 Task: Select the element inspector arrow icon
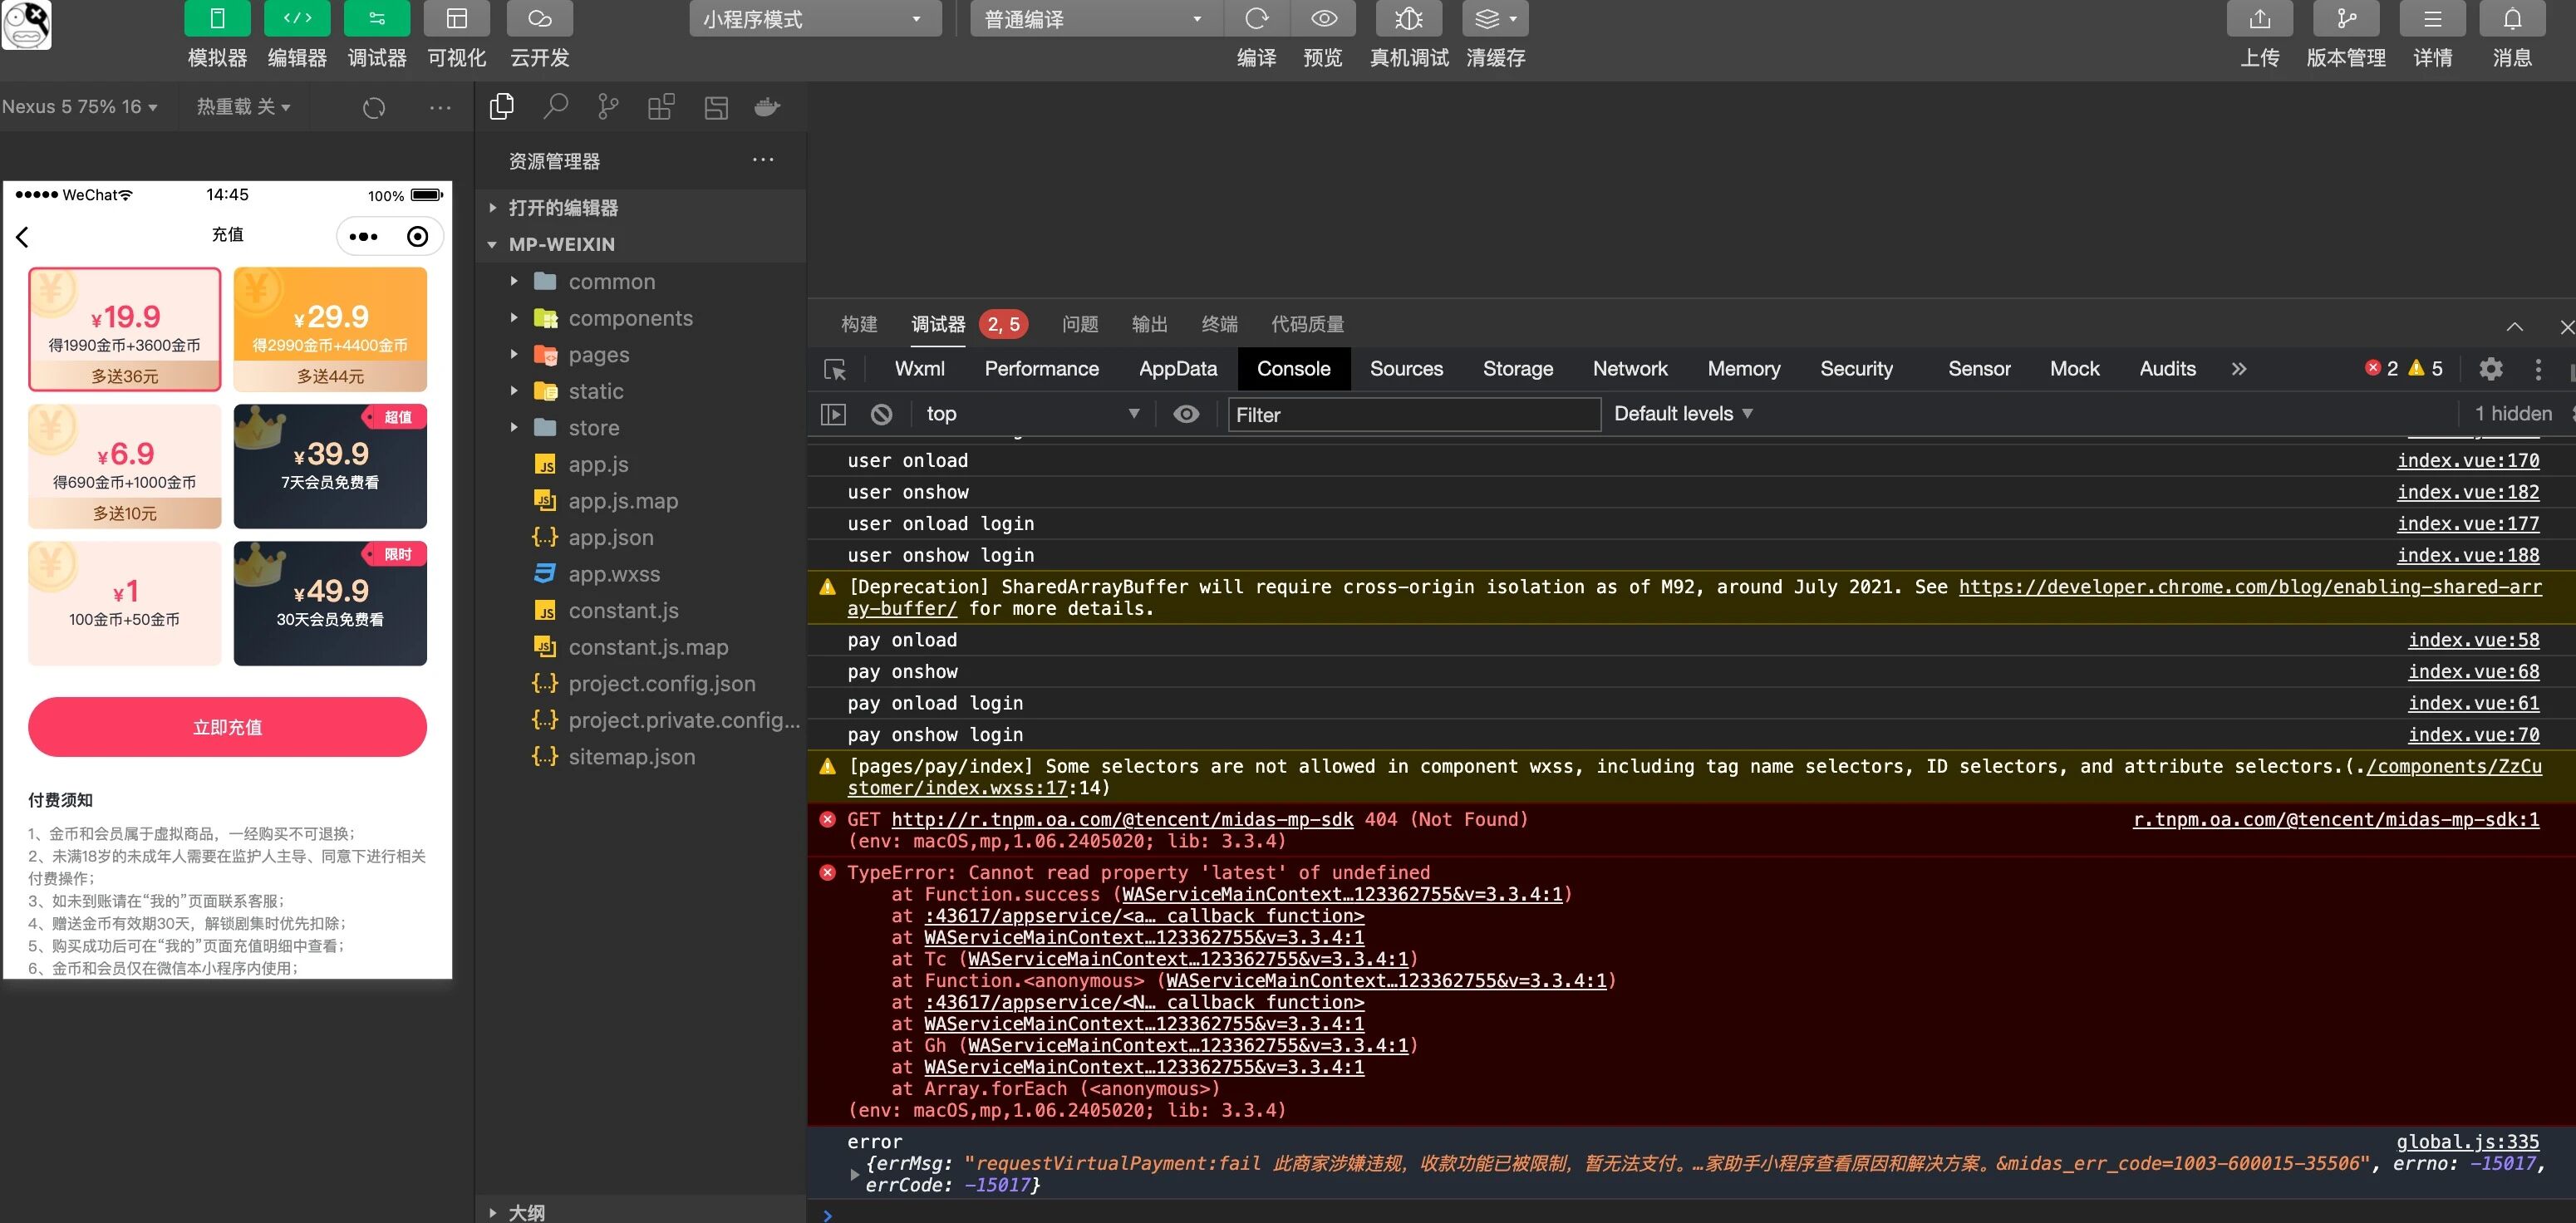point(835,370)
